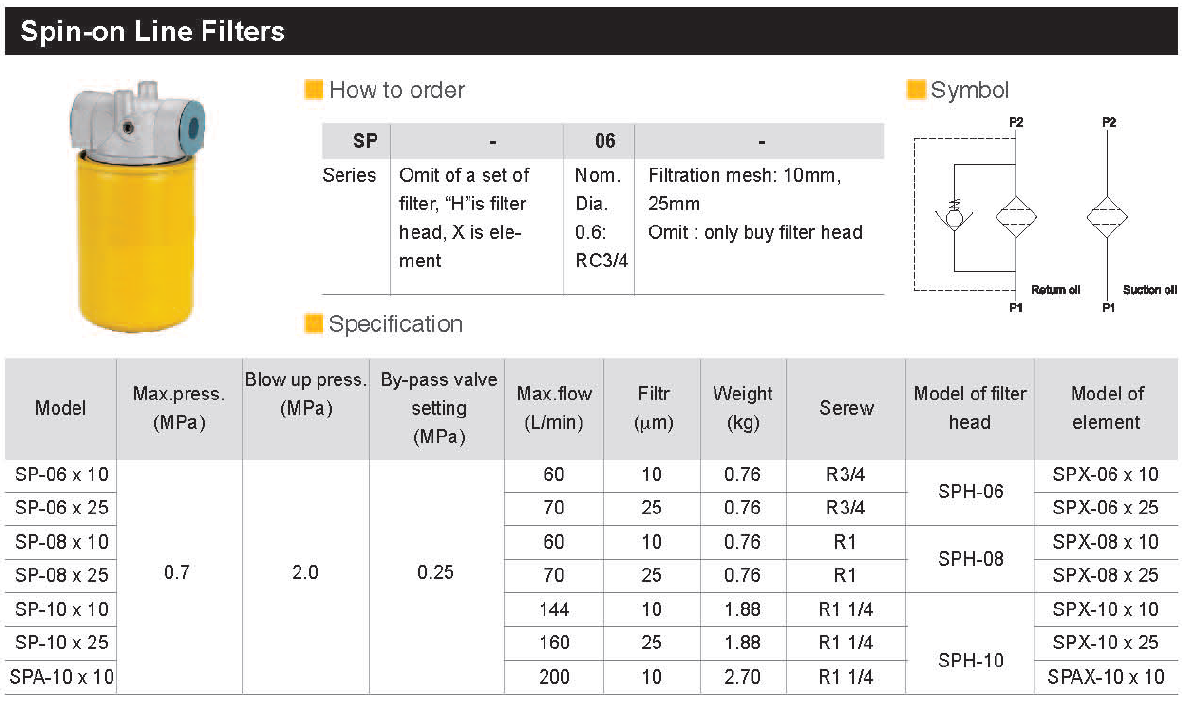
Task: Click the orange square beside Symbol
Action: point(916,90)
